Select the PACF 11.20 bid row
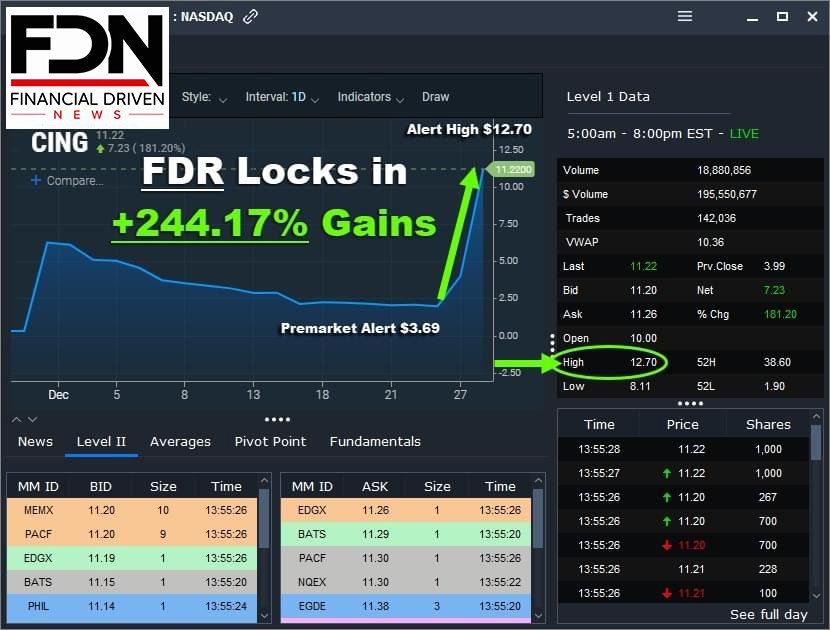The image size is (830, 630). pyautogui.click(x=132, y=534)
